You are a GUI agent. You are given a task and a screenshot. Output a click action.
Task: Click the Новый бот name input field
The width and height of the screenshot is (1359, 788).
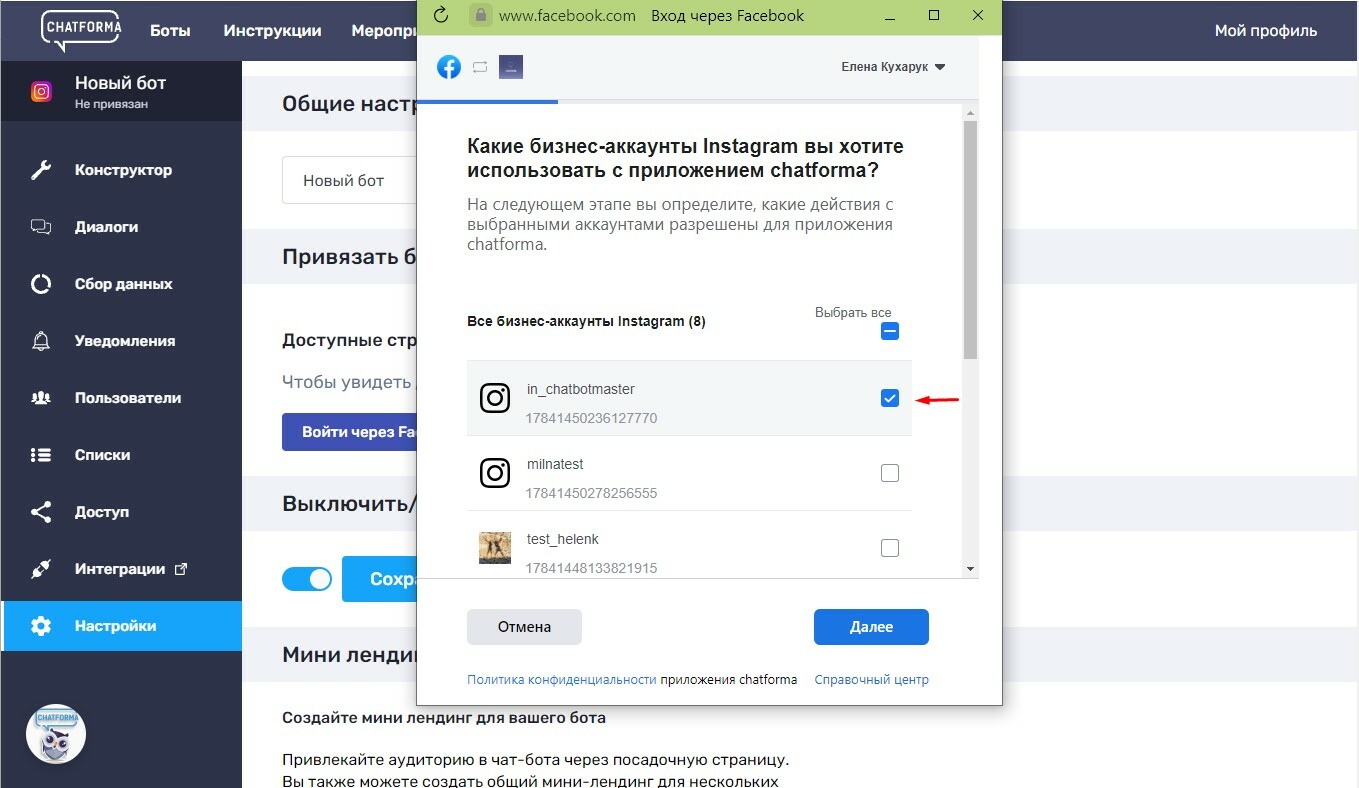click(x=349, y=180)
